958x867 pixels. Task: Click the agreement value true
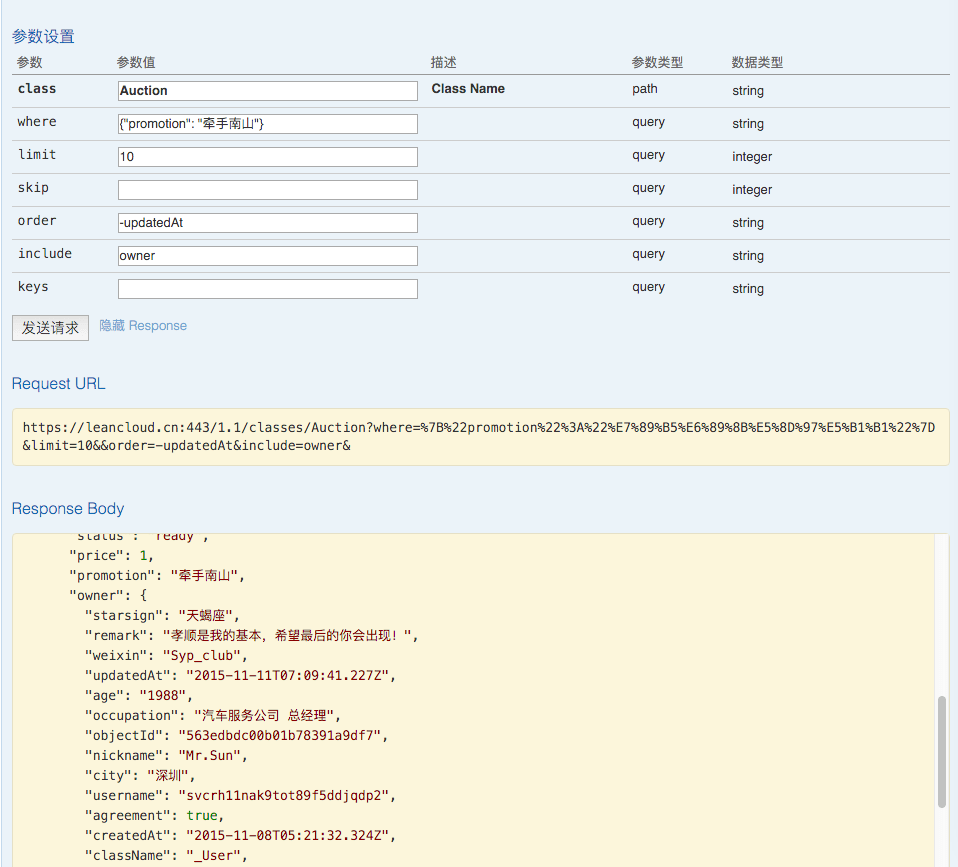point(202,816)
